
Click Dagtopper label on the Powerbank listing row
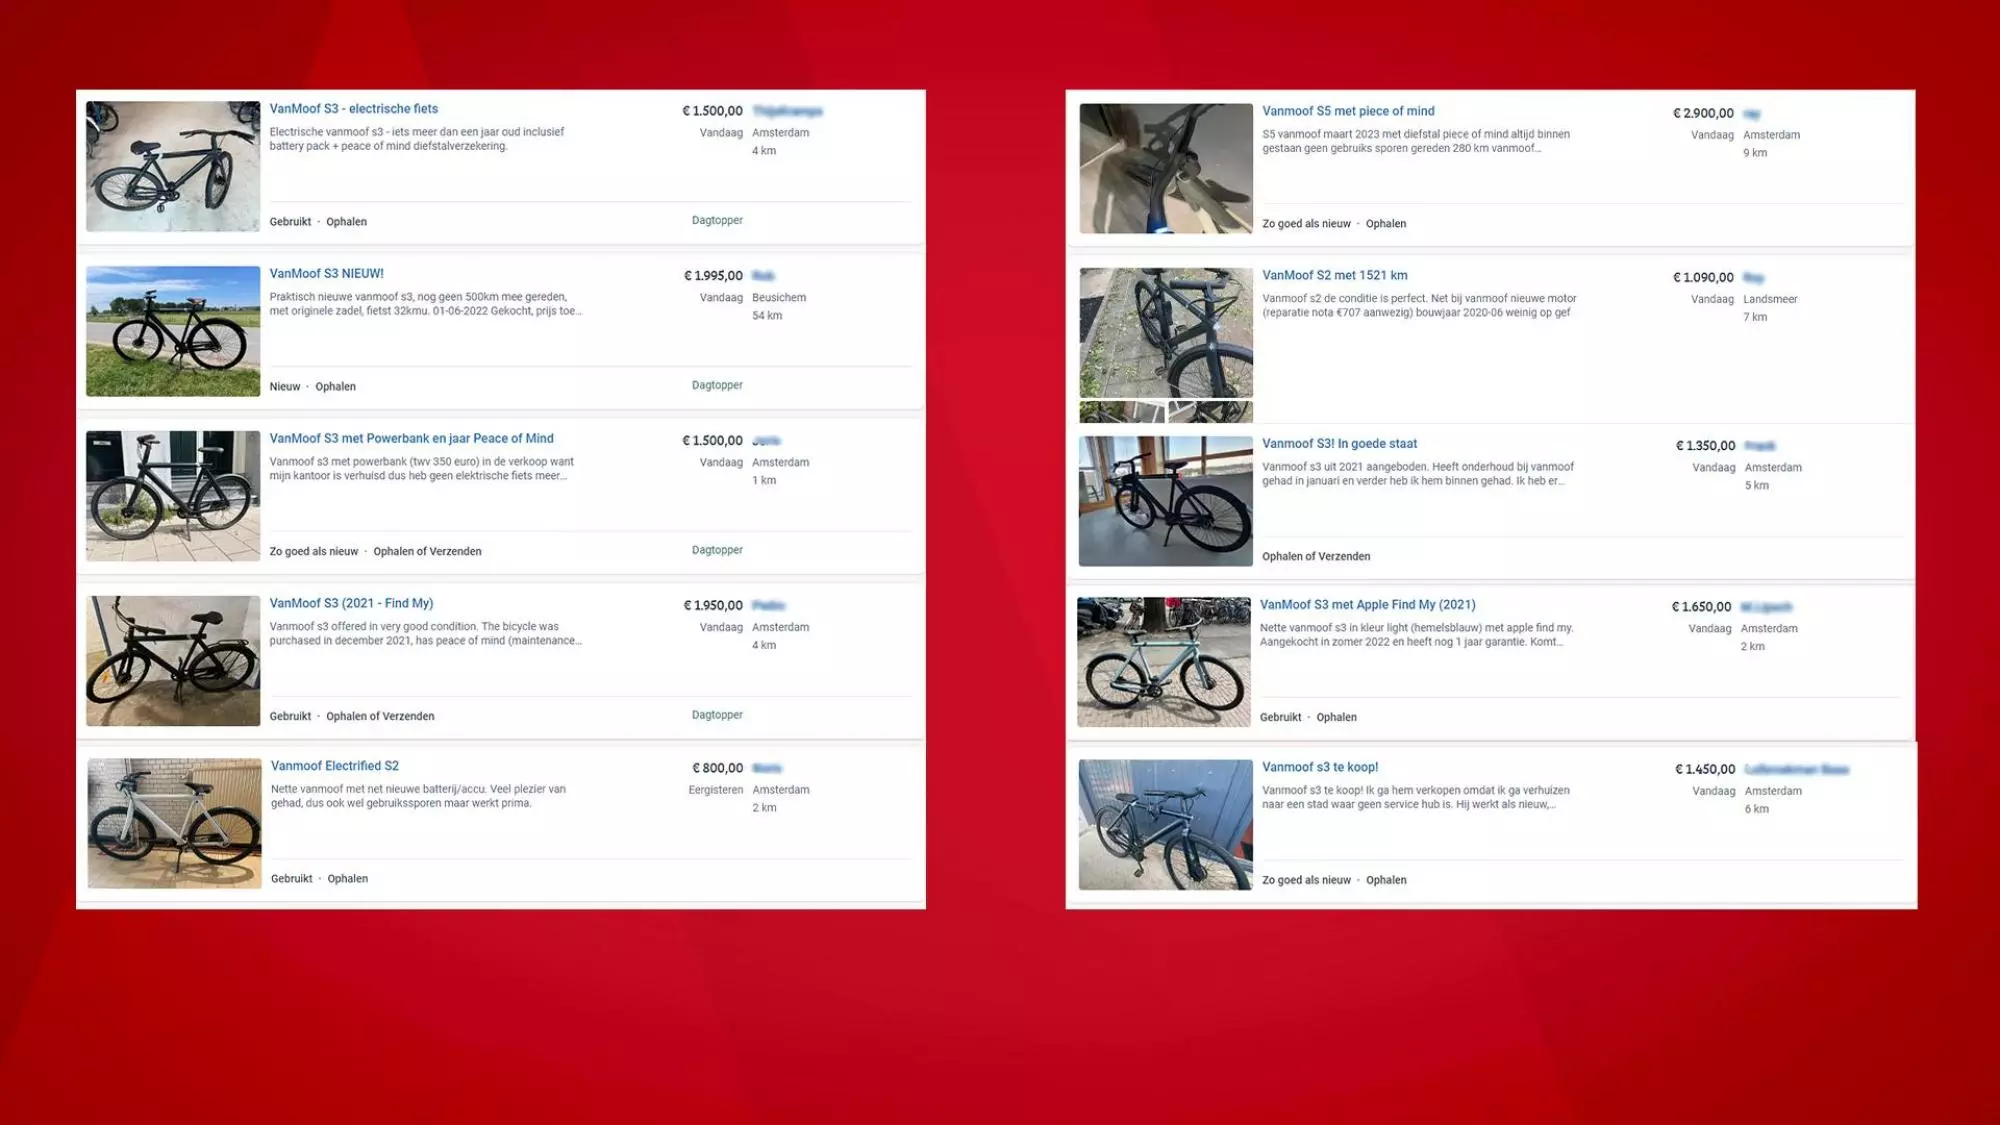click(717, 550)
